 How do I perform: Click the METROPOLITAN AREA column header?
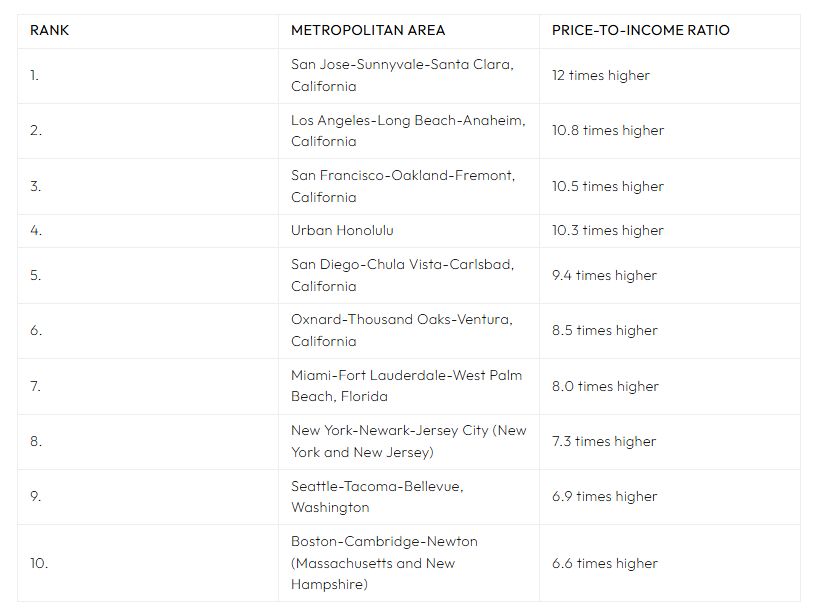tap(409, 31)
